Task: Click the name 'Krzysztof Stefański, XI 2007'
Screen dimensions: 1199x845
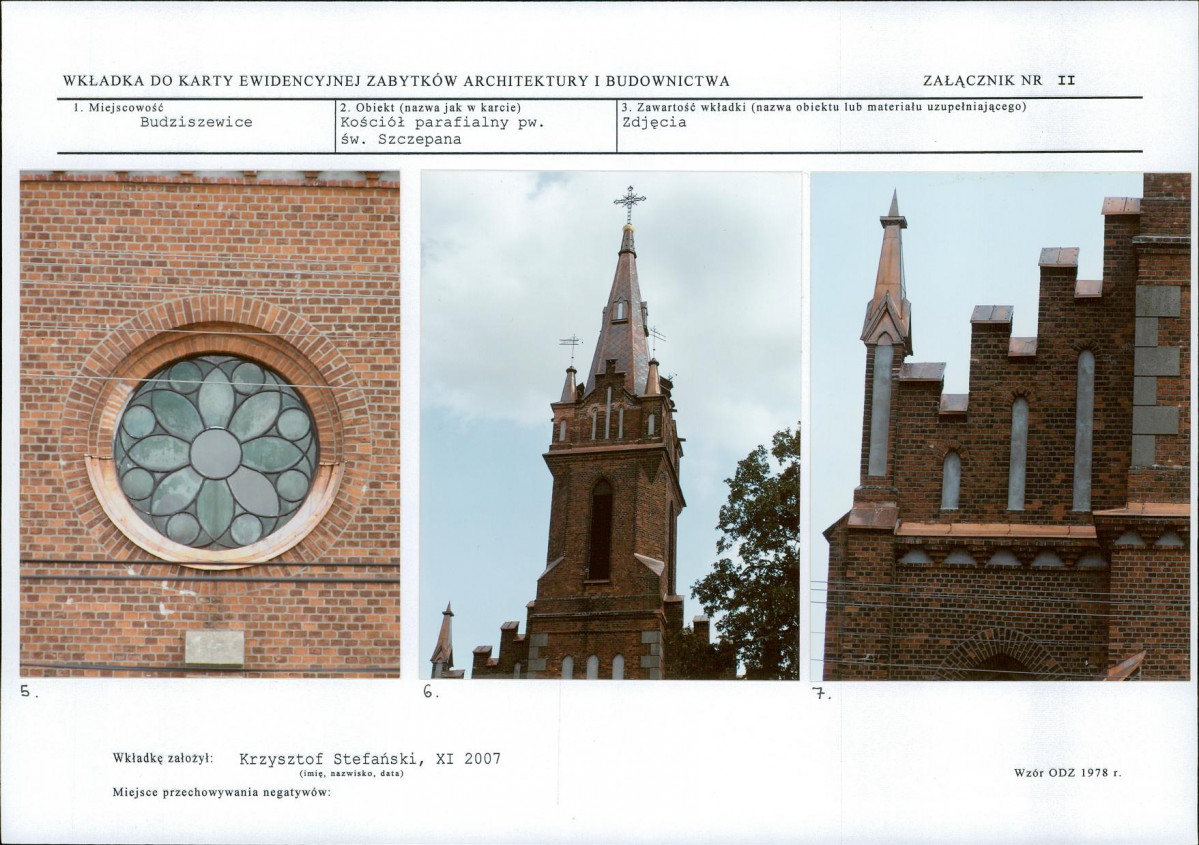Action: tap(370, 759)
